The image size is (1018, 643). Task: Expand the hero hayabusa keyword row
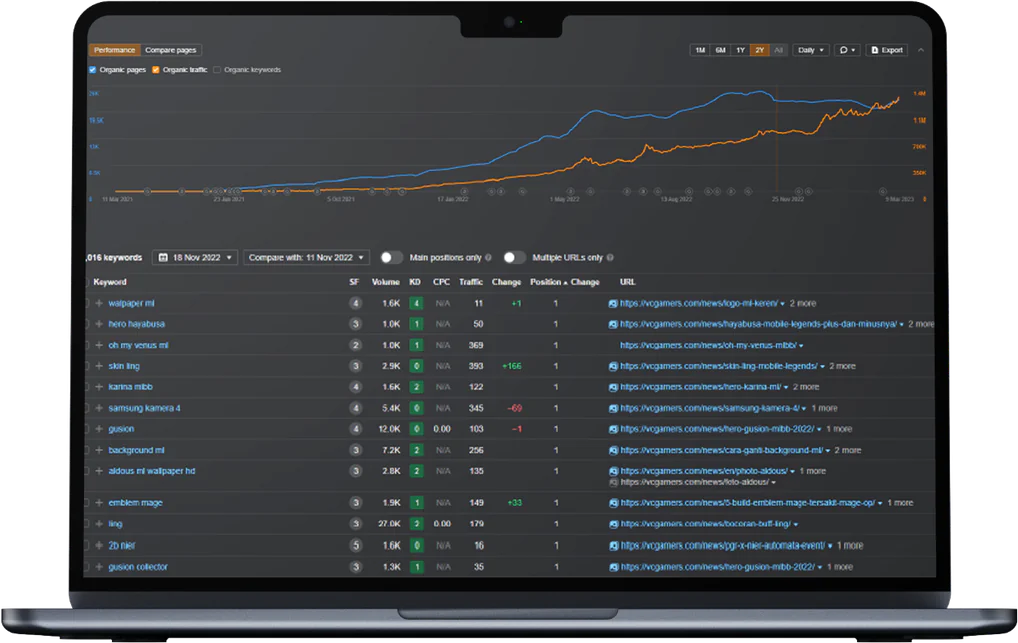pyautogui.click(x=99, y=324)
